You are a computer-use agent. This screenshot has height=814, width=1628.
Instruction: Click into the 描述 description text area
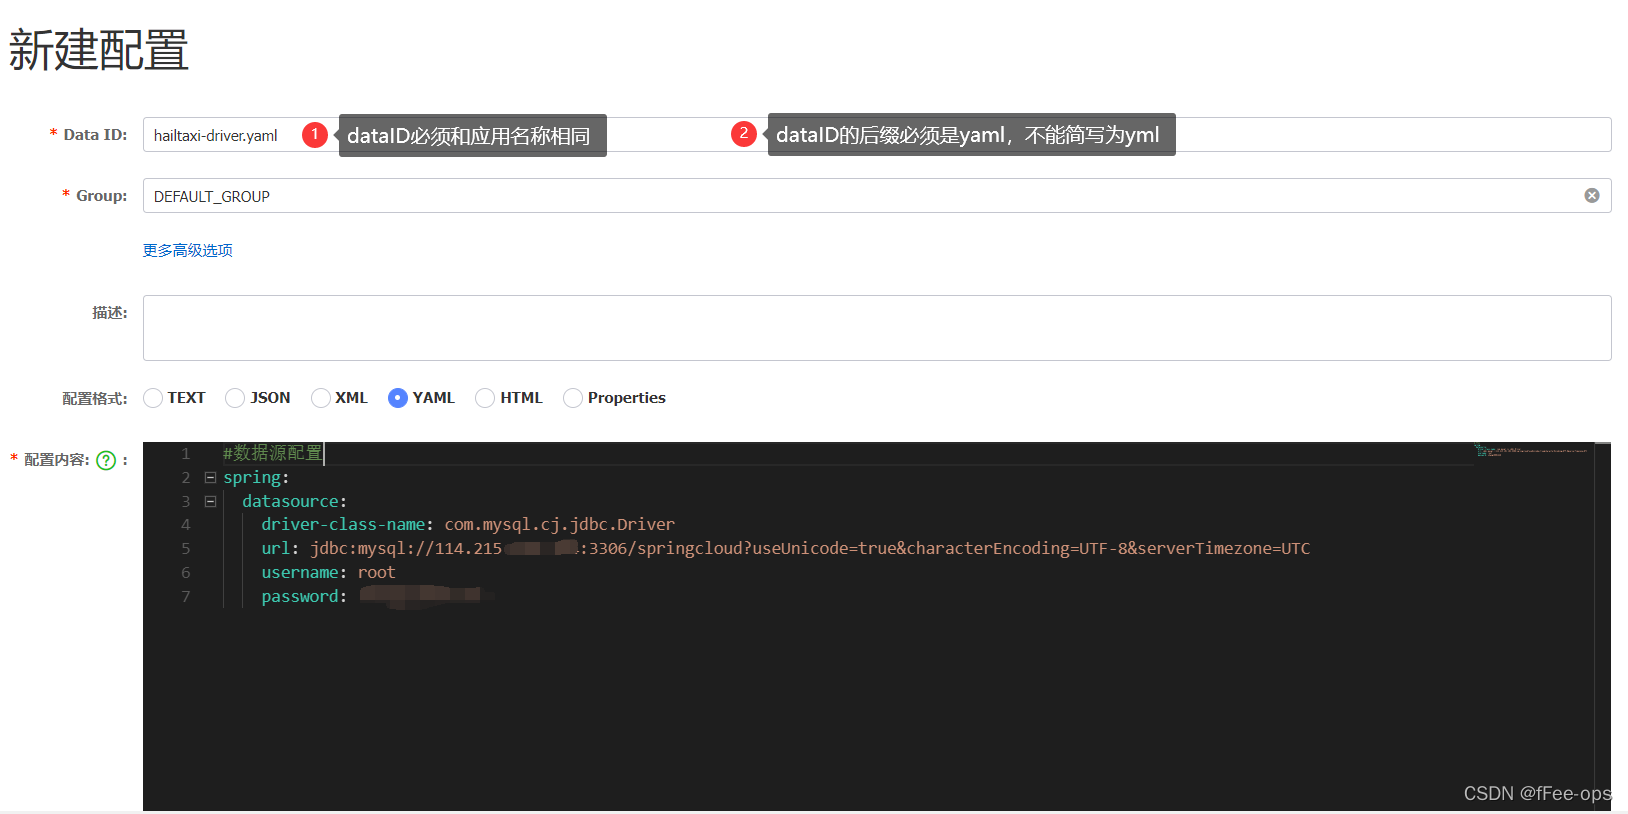click(877, 328)
